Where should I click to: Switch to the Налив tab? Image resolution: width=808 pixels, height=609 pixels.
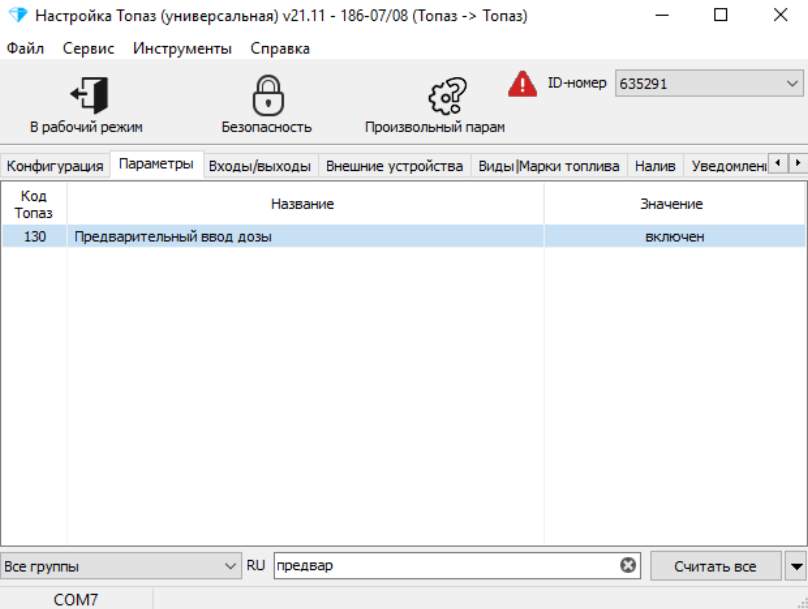tap(655, 166)
